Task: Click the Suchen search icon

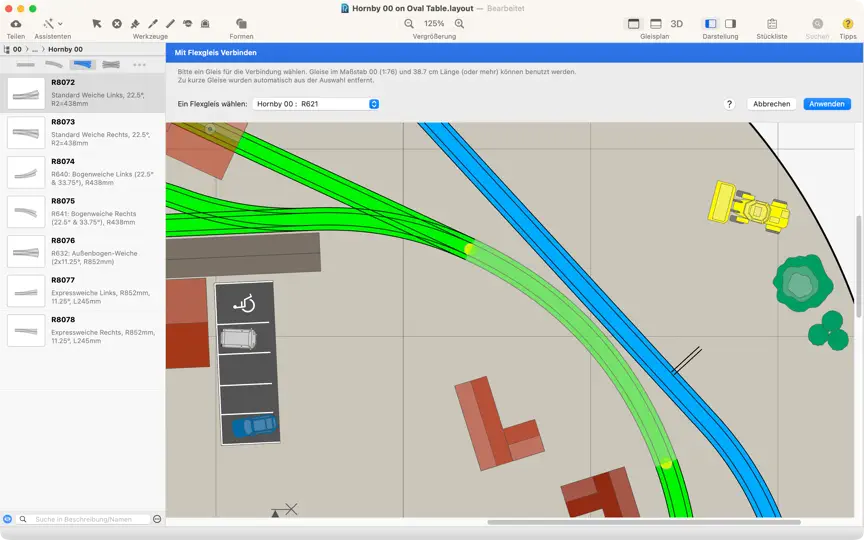Action: [x=818, y=24]
